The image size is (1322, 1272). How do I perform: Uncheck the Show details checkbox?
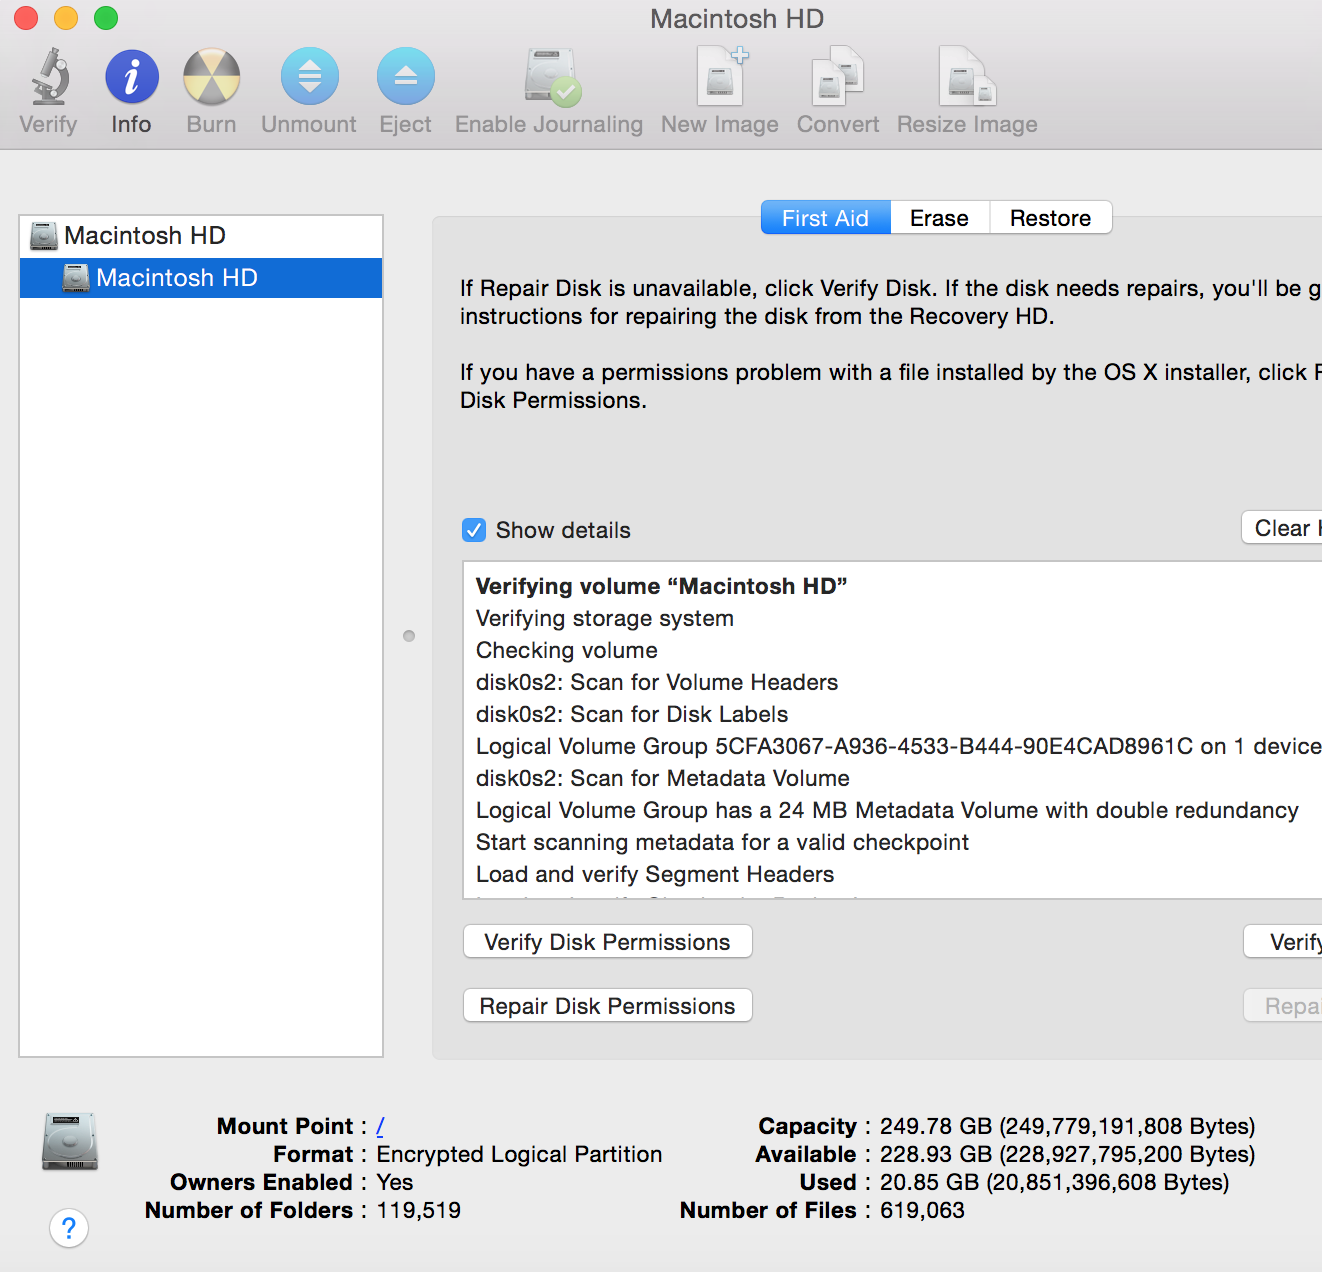(474, 530)
